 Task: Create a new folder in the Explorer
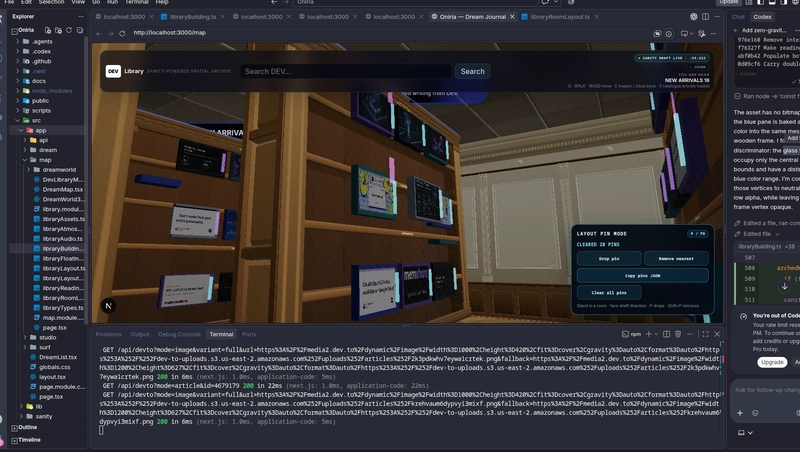coord(58,30)
